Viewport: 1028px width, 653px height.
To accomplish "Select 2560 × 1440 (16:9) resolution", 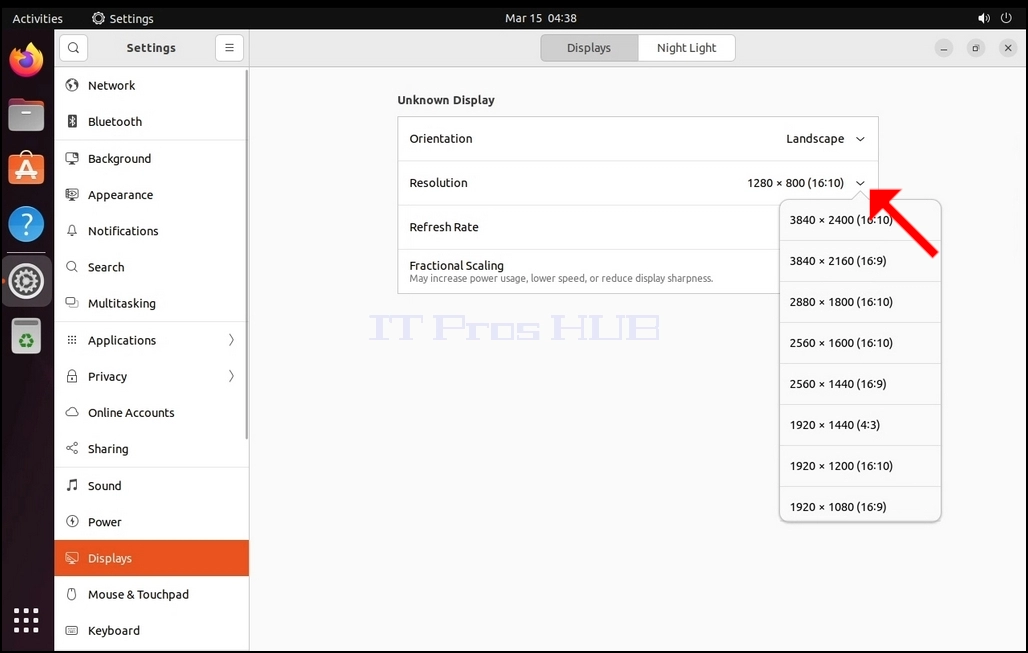I will pos(860,384).
